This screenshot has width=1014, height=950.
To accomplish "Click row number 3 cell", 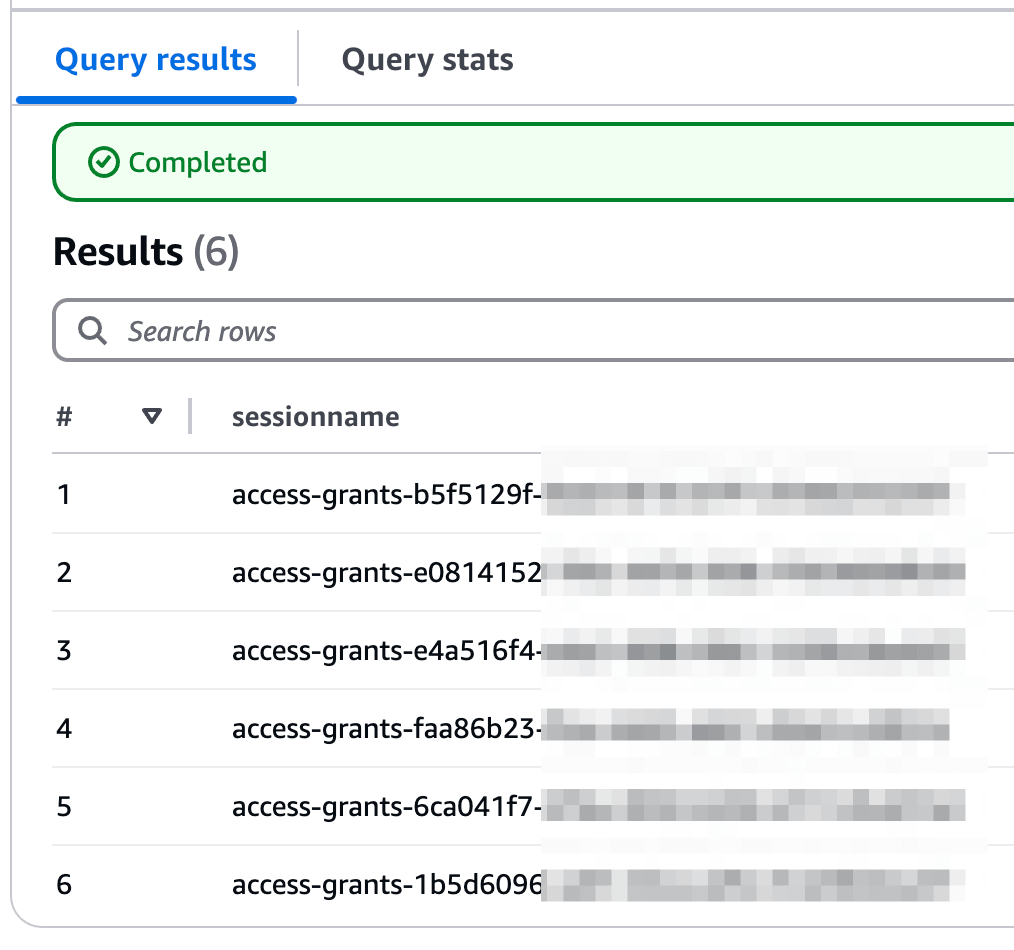I will [64, 651].
